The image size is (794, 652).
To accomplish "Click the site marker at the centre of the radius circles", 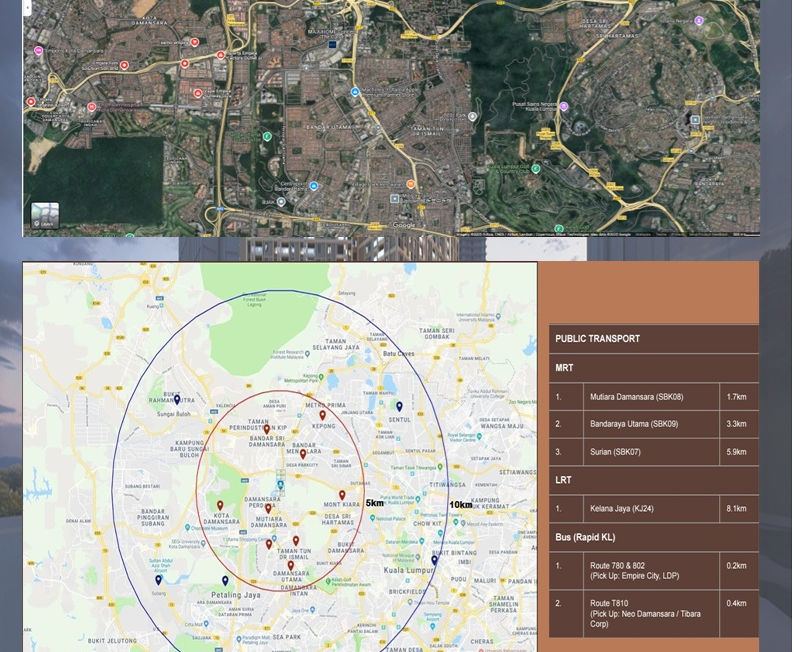I will 281,485.
